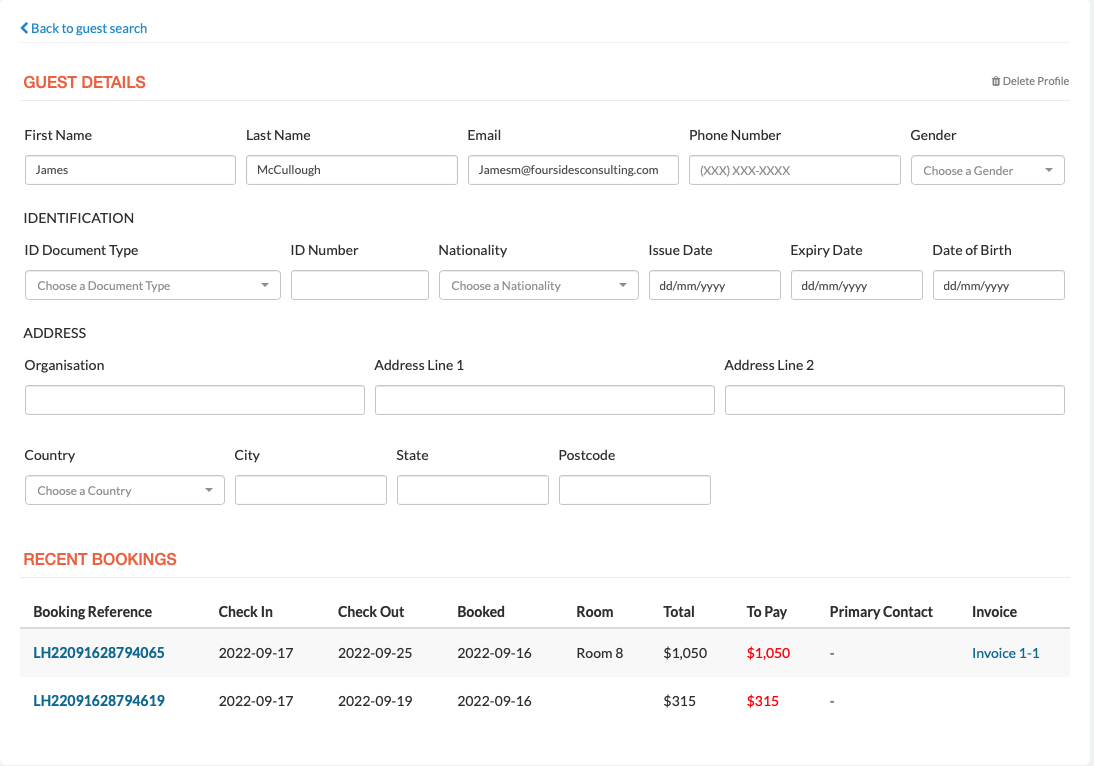Open the Invoice 1-1 link
This screenshot has width=1094, height=766.
pyautogui.click(x=1005, y=653)
